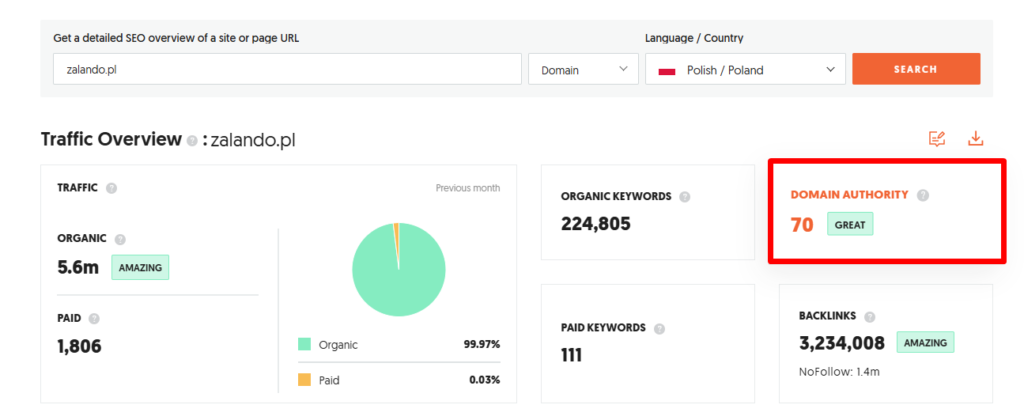
Task: Open the edit report note icon
Action: [937, 138]
